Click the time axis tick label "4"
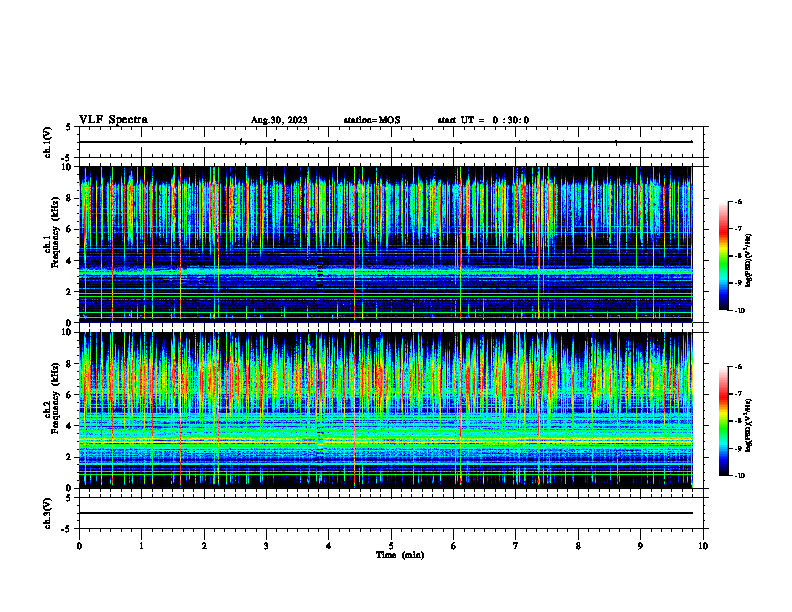Image resolution: width=792 pixels, height=612 pixels. 329,546
